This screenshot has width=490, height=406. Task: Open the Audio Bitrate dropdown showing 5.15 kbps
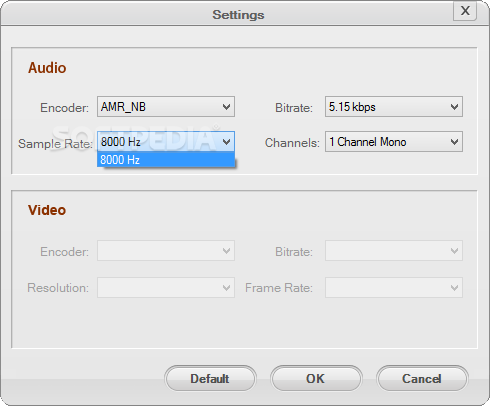[x=394, y=107]
